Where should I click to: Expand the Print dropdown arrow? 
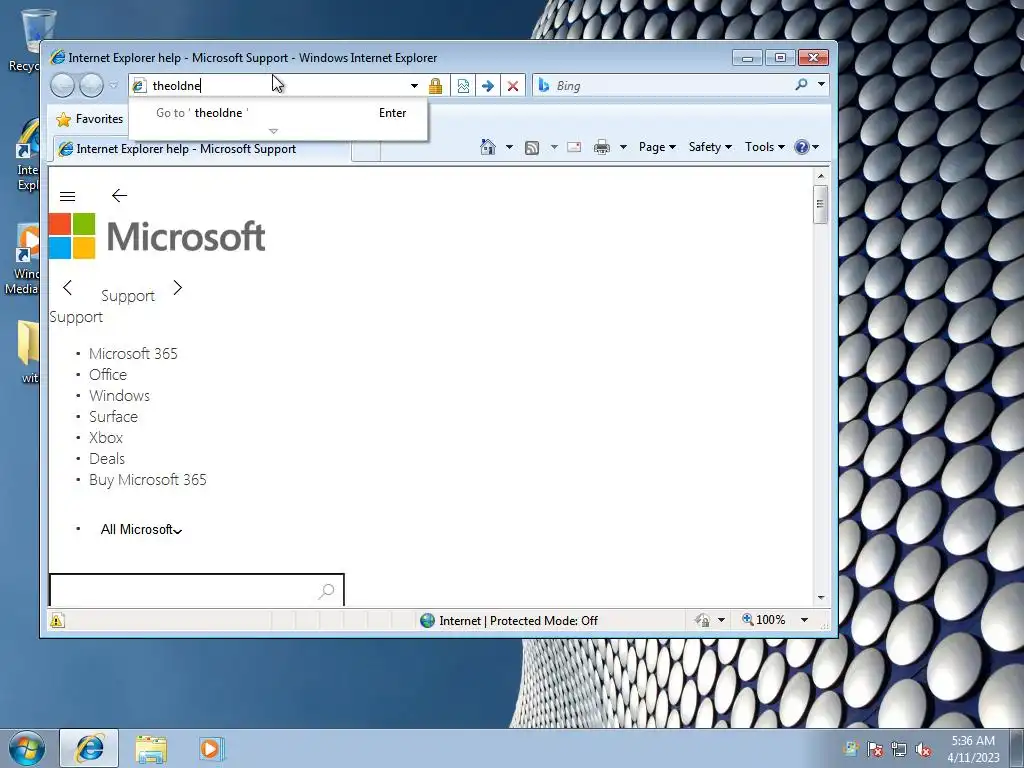point(623,147)
